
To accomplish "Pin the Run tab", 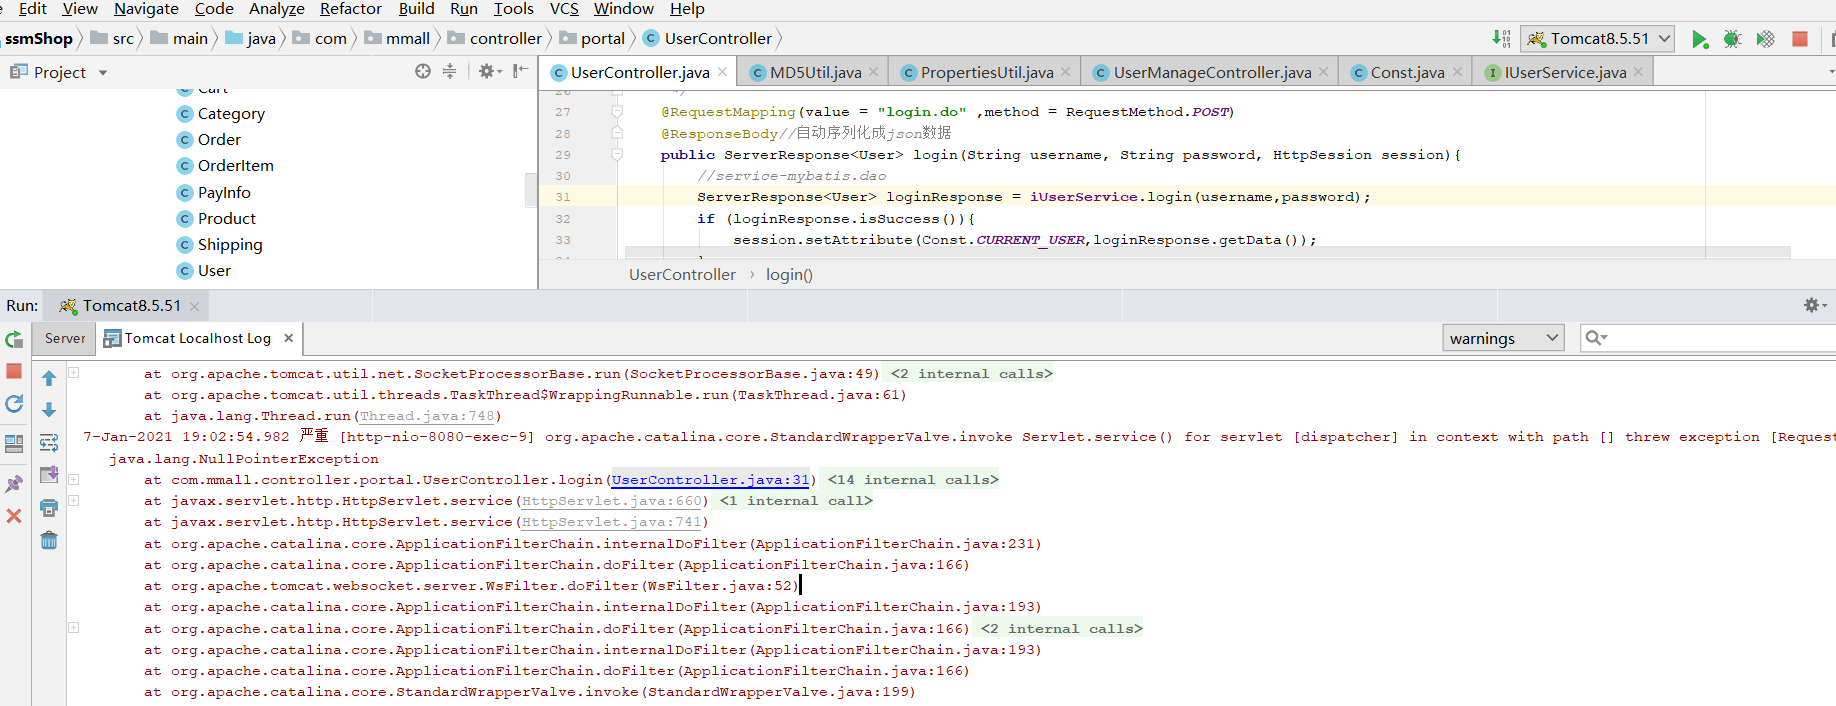I will point(14,484).
